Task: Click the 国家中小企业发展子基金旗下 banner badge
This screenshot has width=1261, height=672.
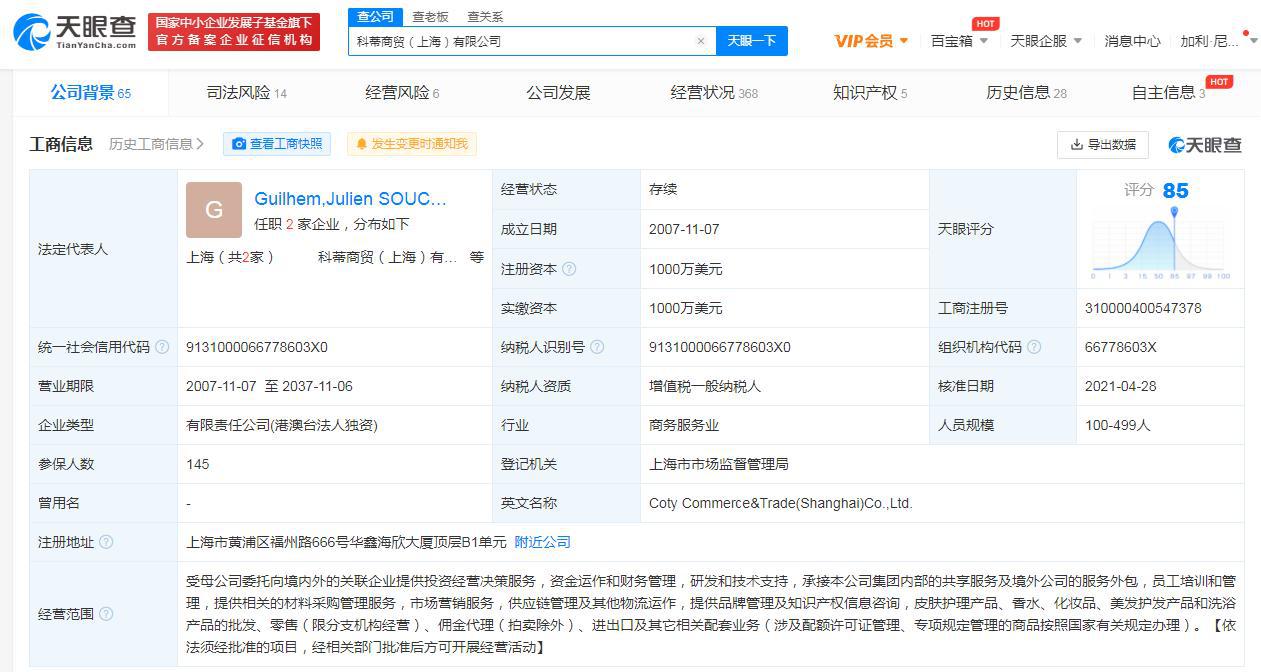Action: tap(234, 32)
